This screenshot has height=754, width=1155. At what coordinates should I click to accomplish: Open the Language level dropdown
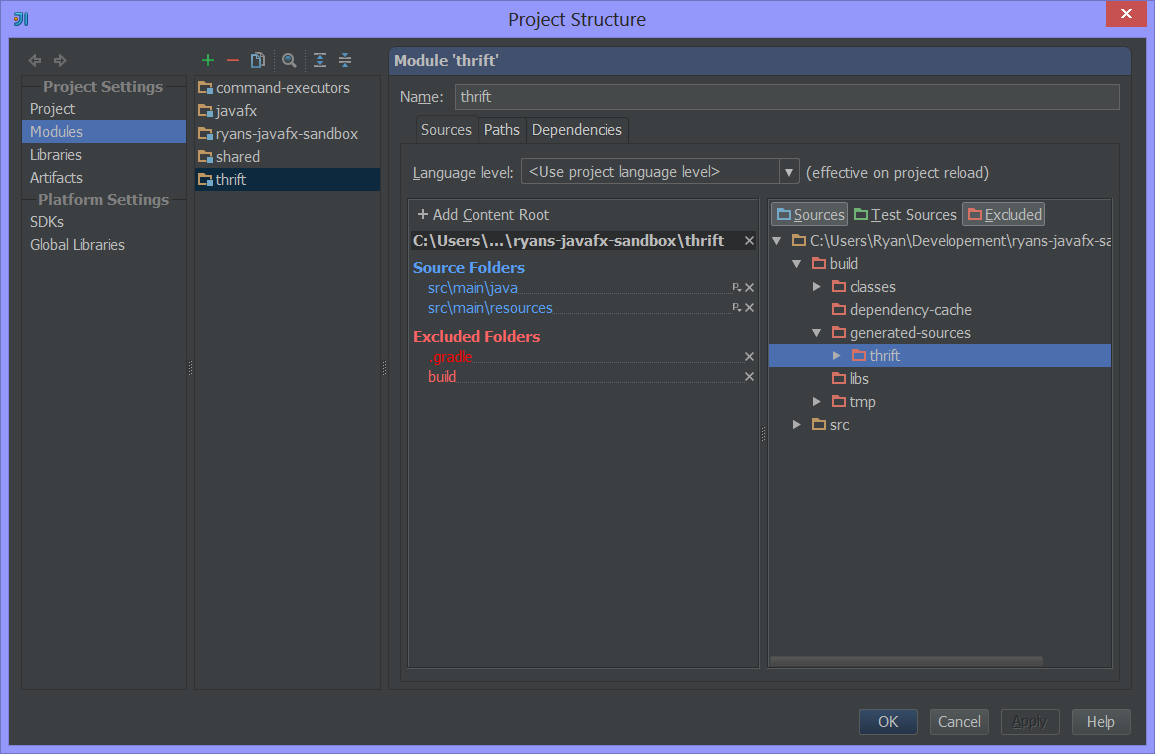788,172
